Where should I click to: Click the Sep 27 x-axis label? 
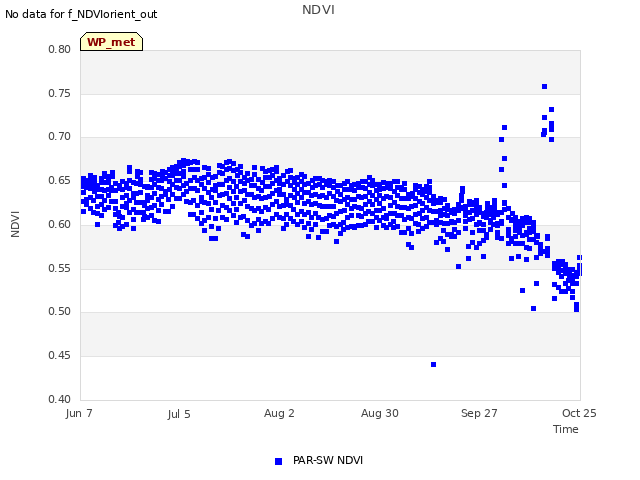tap(479, 413)
